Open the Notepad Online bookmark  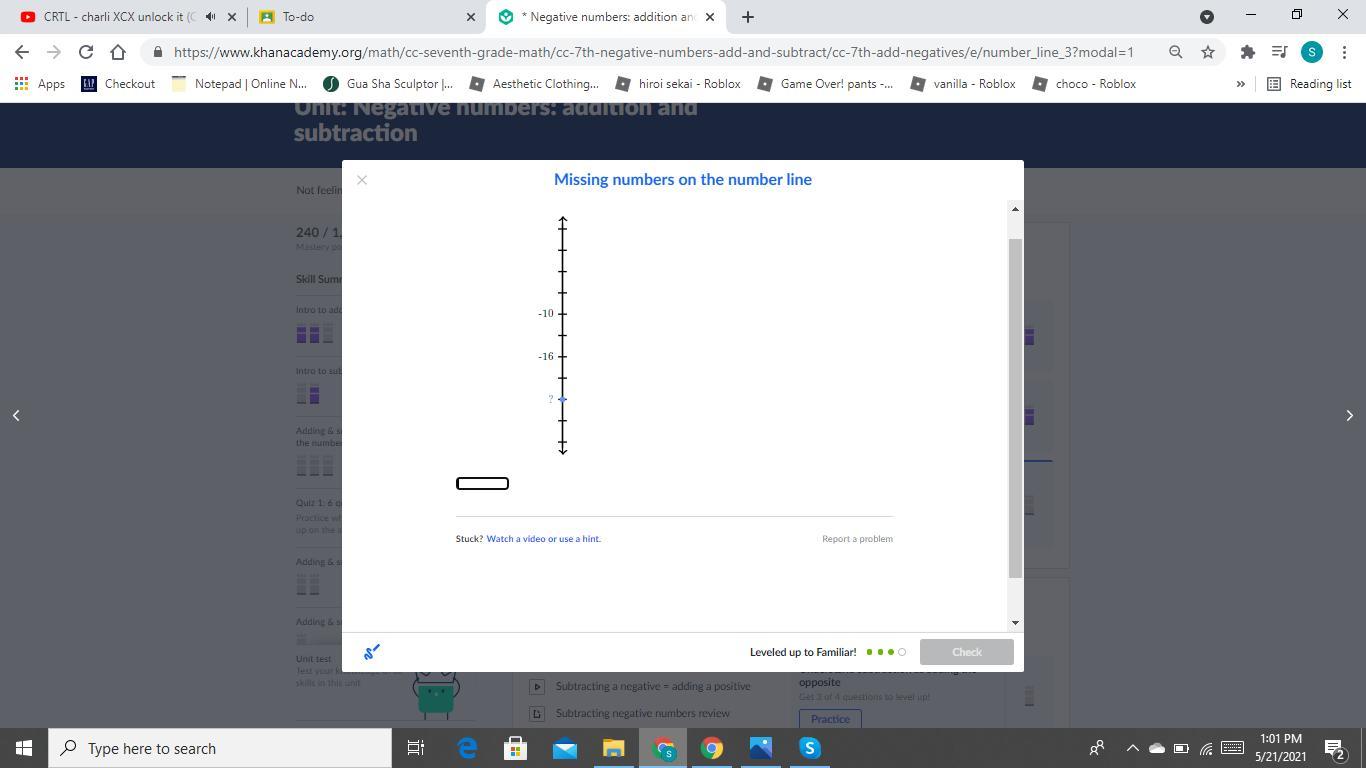coord(240,84)
